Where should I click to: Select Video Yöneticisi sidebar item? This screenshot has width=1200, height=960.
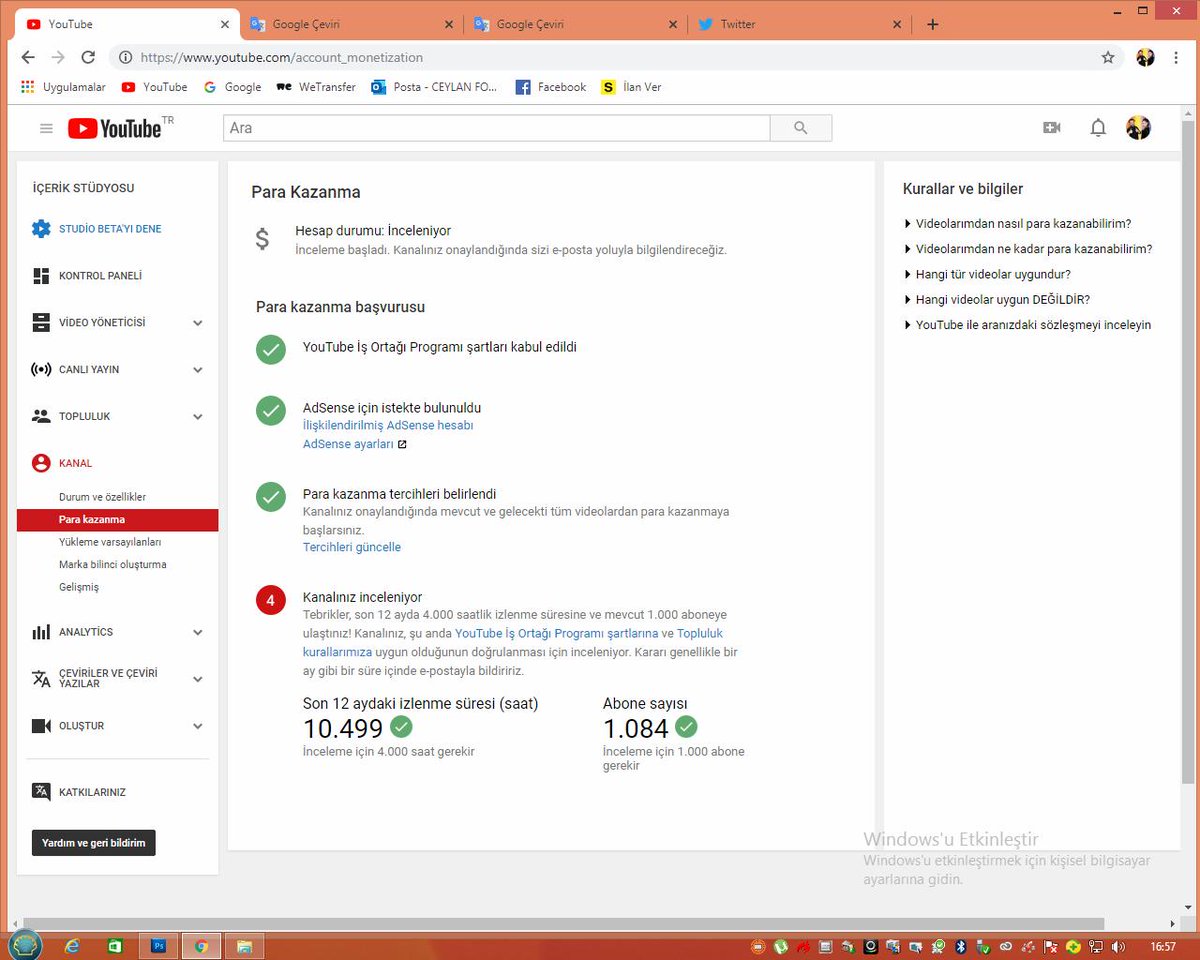coord(102,323)
